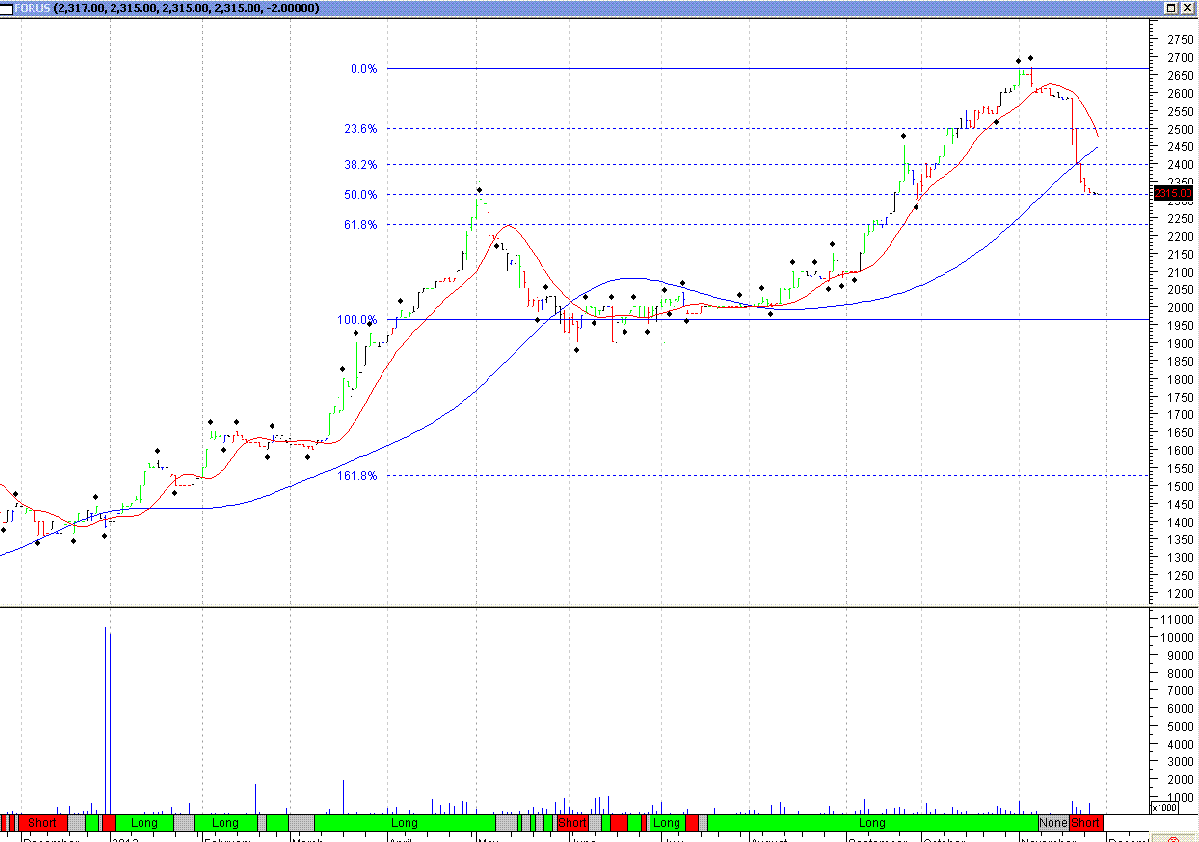The height and width of the screenshot is (842, 1199).
Task: Select the leftmost red Short signal segment
Action: pos(42,823)
